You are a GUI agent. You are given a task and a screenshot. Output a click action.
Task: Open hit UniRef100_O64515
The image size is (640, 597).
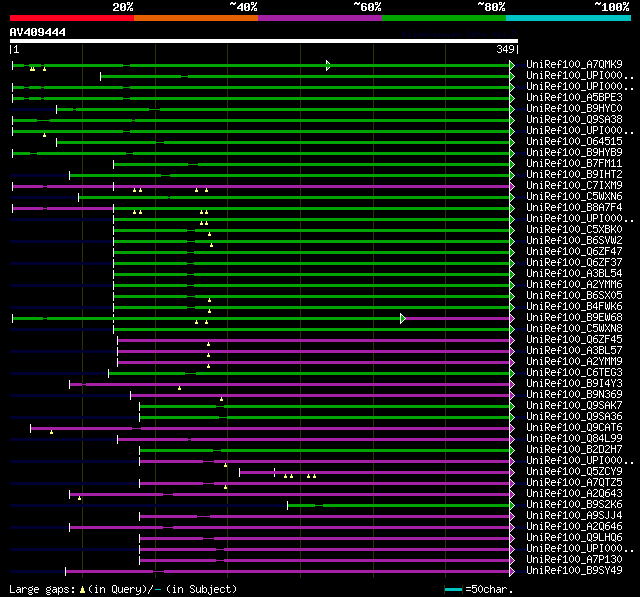coord(574,142)
